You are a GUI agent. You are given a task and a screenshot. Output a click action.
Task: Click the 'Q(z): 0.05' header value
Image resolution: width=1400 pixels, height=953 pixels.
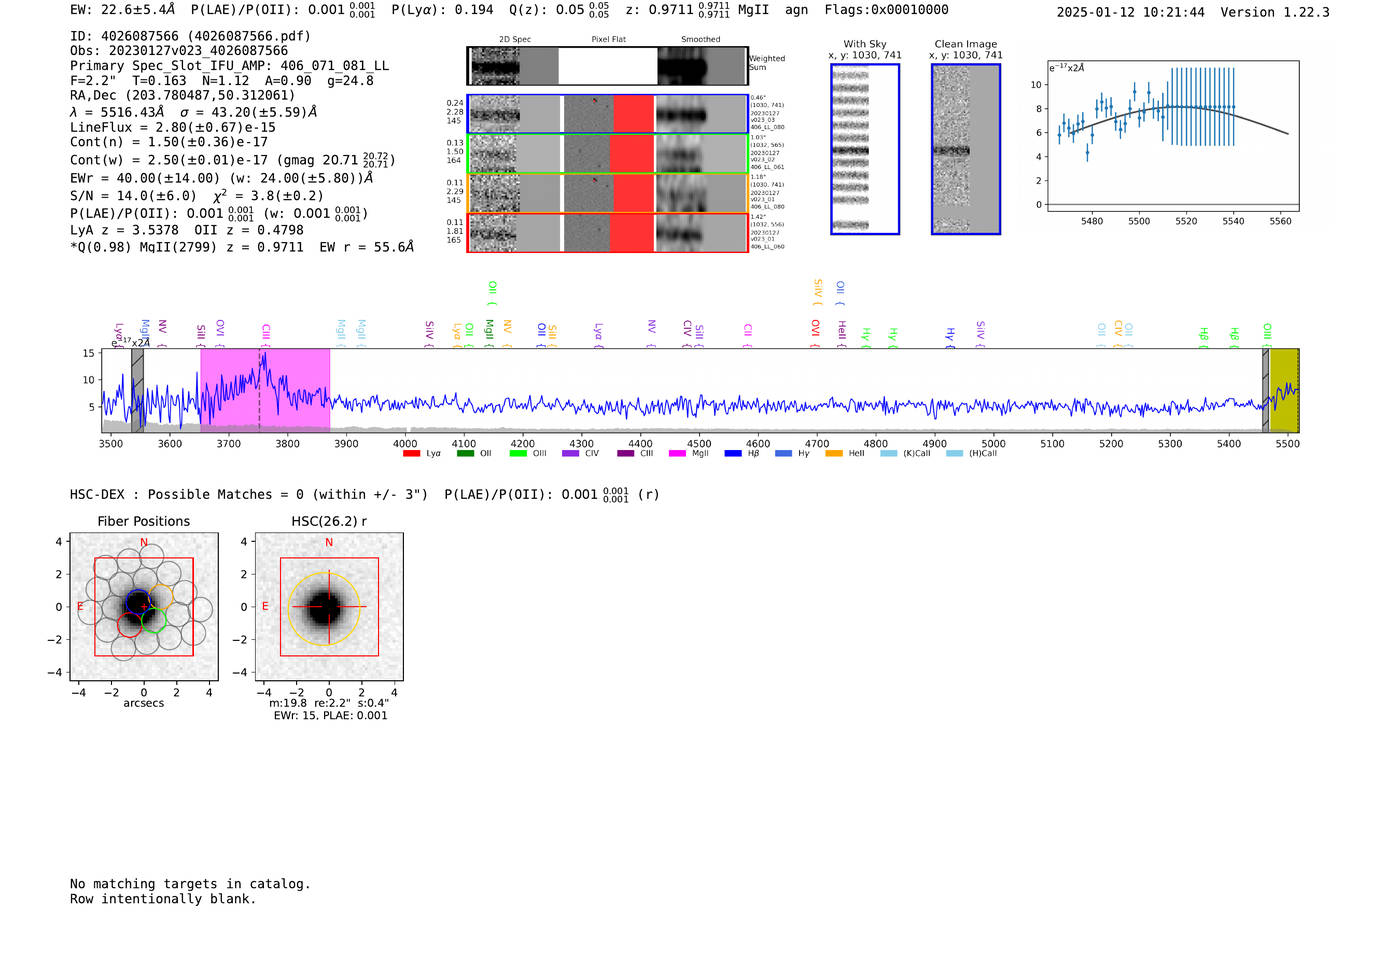click(x=546, y=10)
